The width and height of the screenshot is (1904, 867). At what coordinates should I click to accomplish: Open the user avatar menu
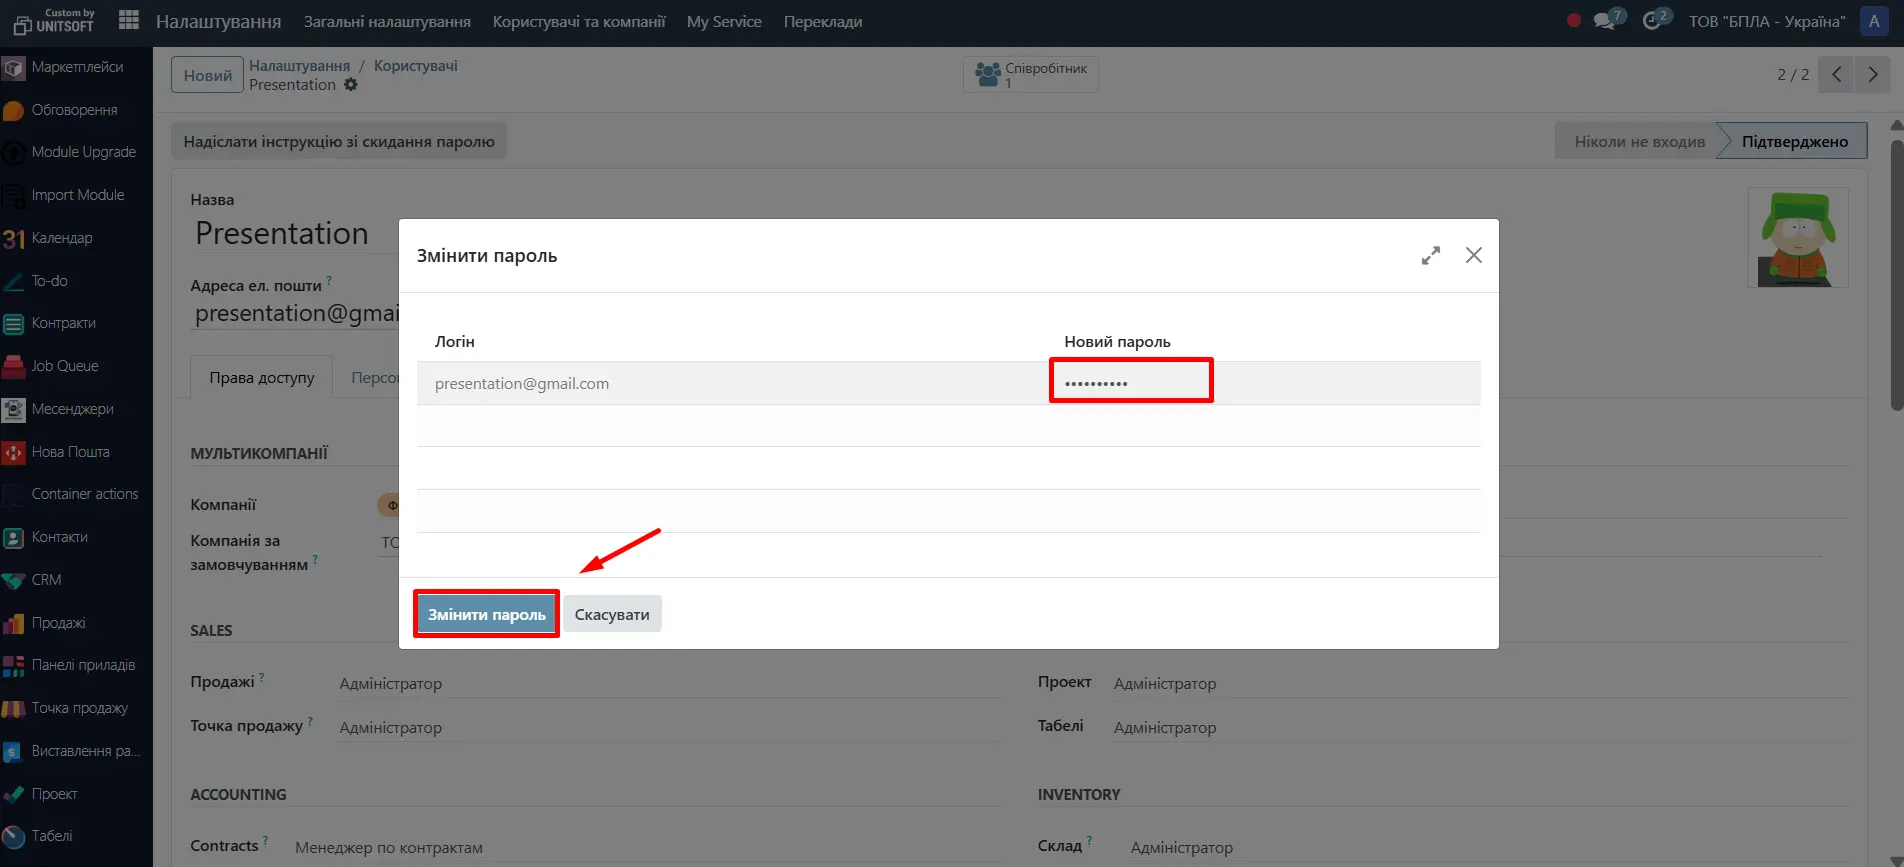pos(1874,21)
